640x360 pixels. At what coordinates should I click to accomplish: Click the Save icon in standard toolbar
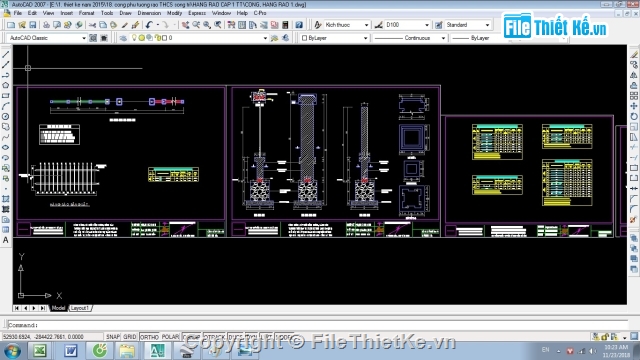click(x=33, y=25)
